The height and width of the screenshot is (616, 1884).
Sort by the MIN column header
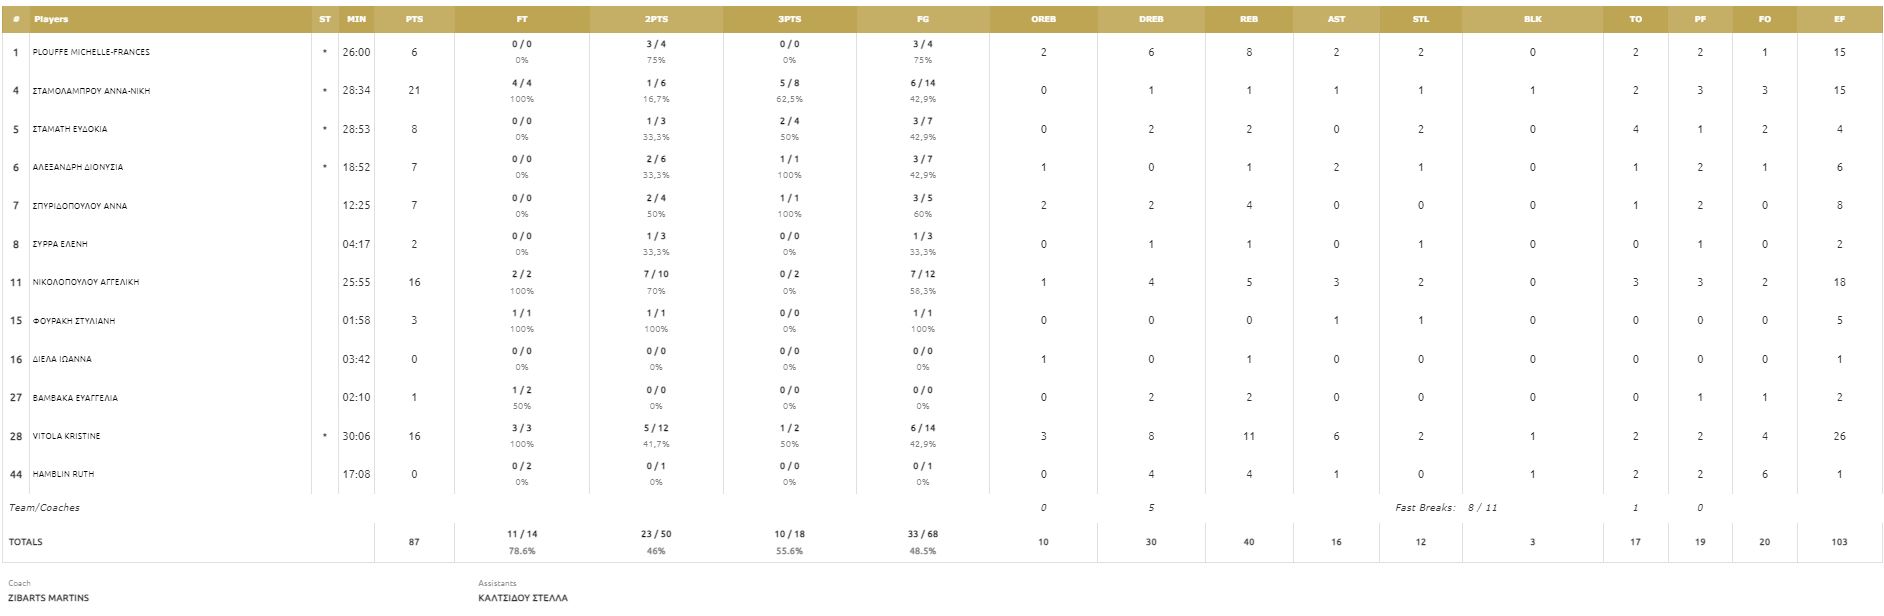[x=356, y=19]
